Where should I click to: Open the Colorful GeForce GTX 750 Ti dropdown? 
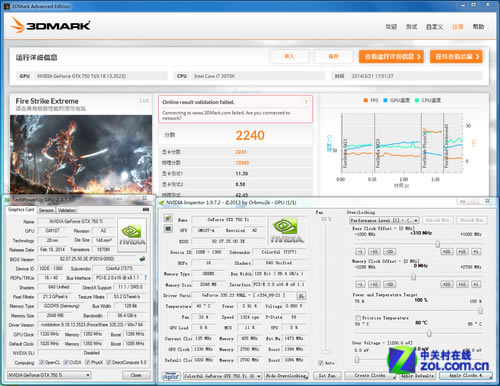point(222,376)
